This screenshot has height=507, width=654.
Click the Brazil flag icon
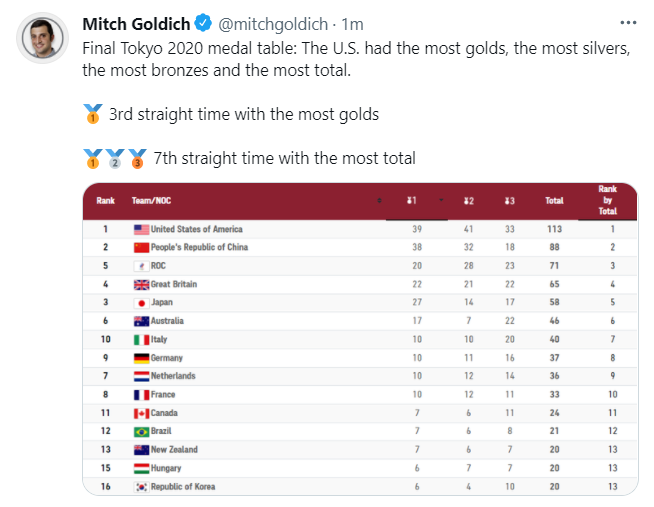point(141,432)
